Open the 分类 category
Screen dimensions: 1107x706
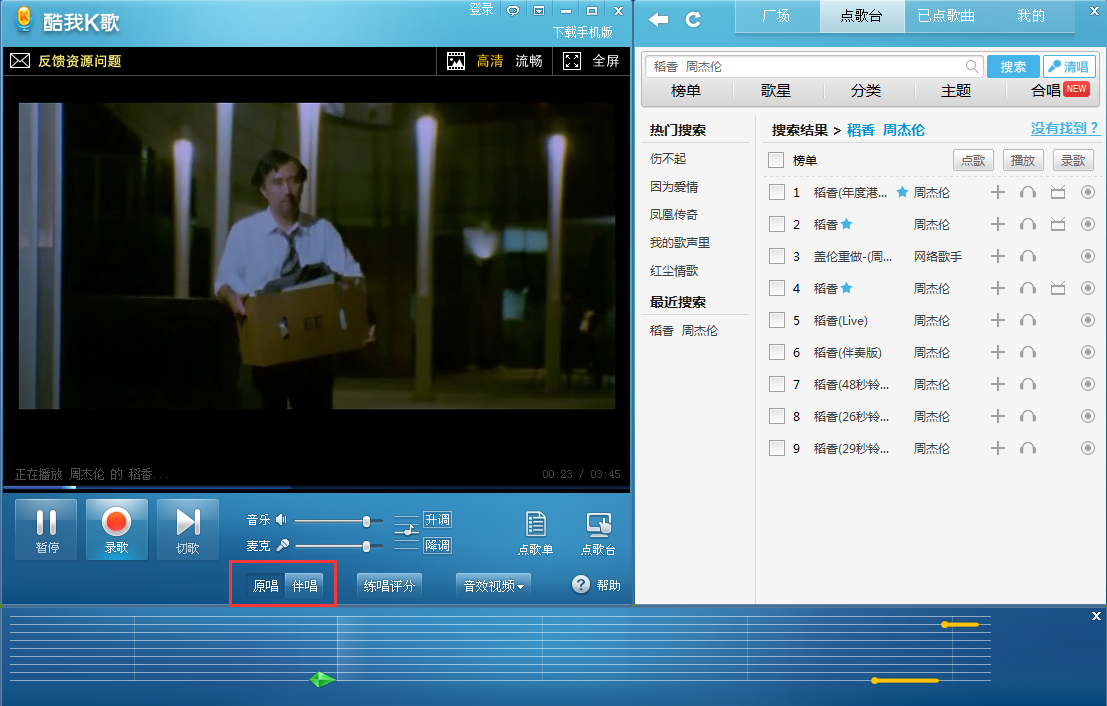point(866,91)
